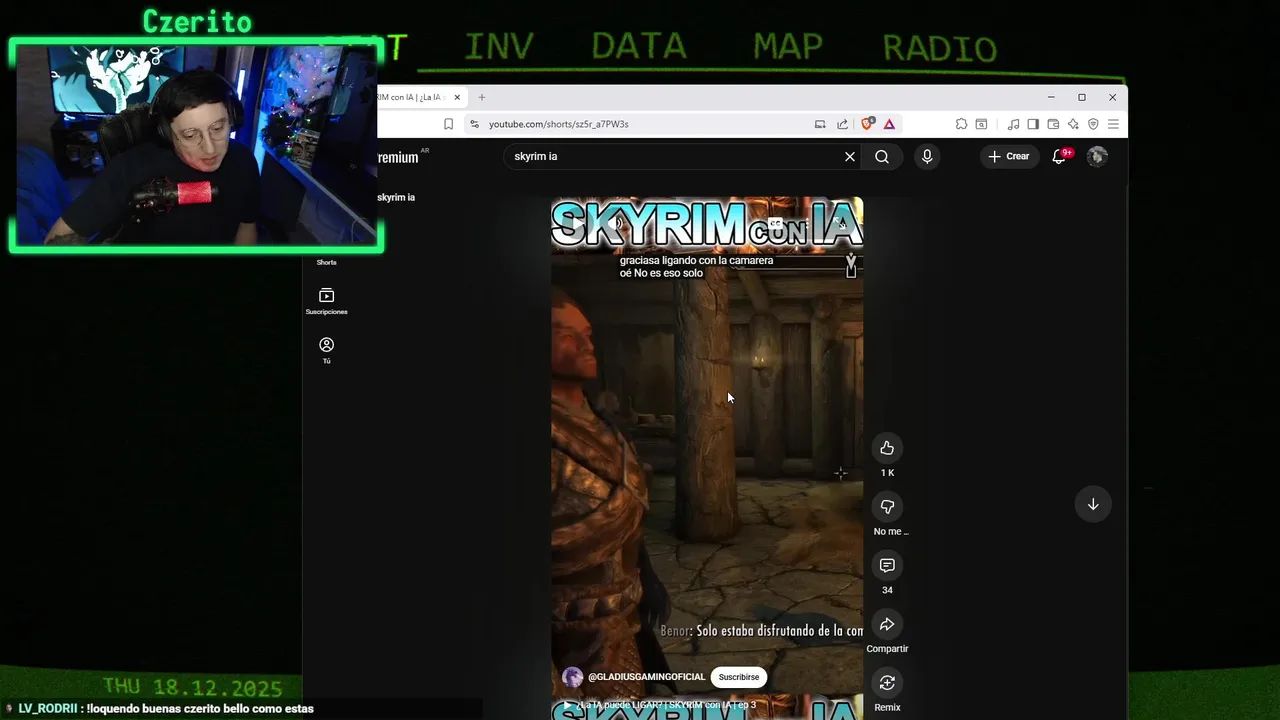Open a new browser tab with plus

coord(482,97)
